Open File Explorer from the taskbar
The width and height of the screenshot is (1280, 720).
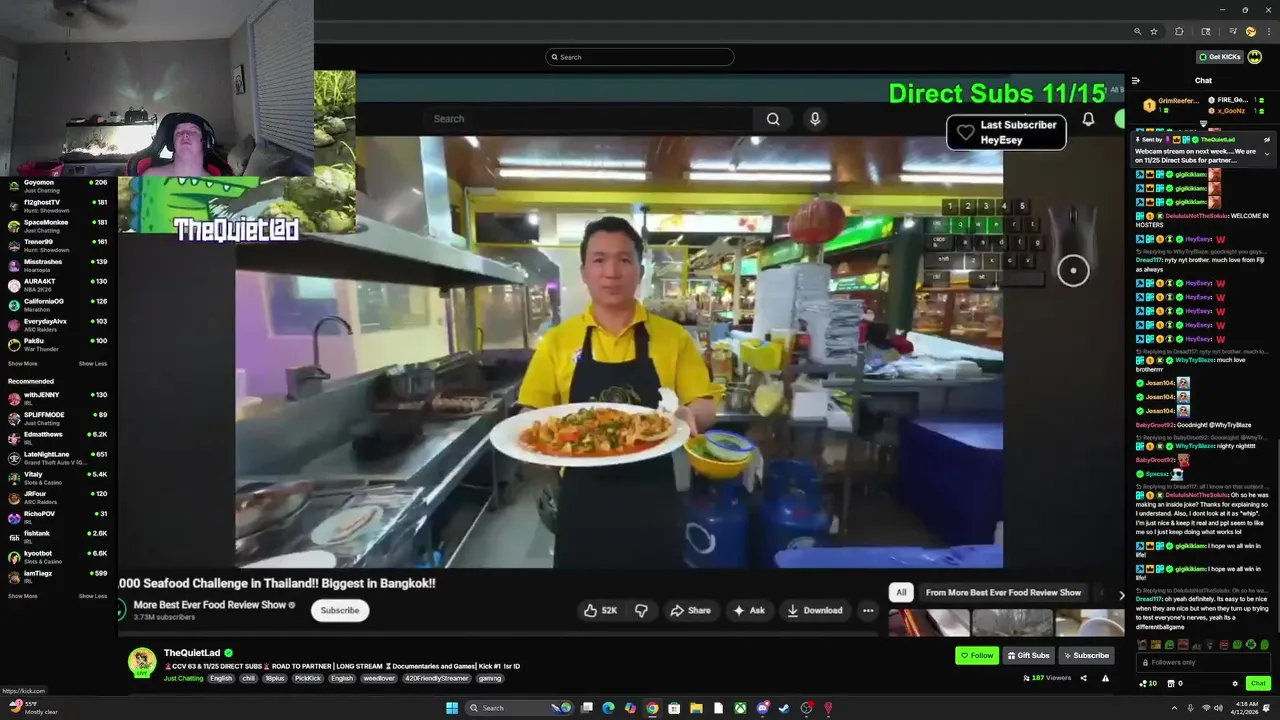point(696,708)
